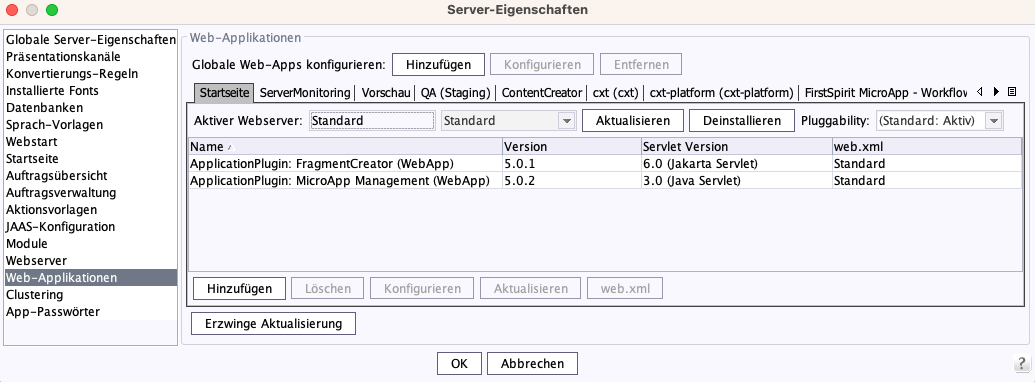Screen dimensions: 1035x382
Task: Select Konvertierungs-Regeln in sidebar
Action: click(91, 73)
